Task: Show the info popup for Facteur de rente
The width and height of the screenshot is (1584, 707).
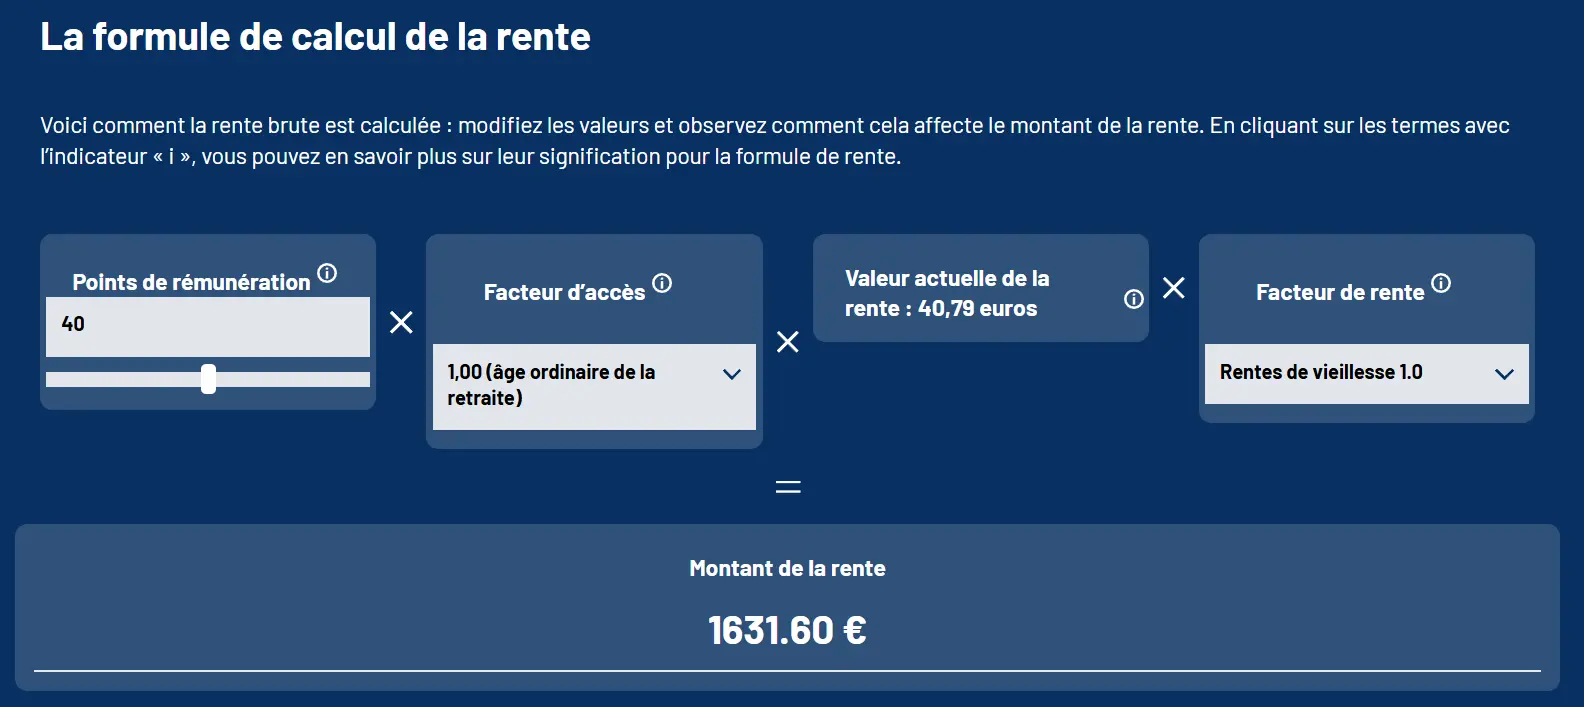Action: tap(1441, 283)
